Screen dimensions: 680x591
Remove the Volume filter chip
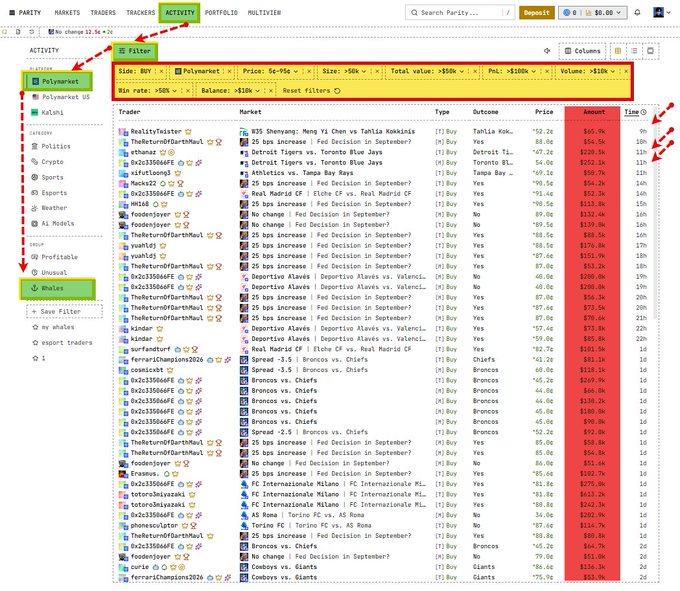point(626,71)
